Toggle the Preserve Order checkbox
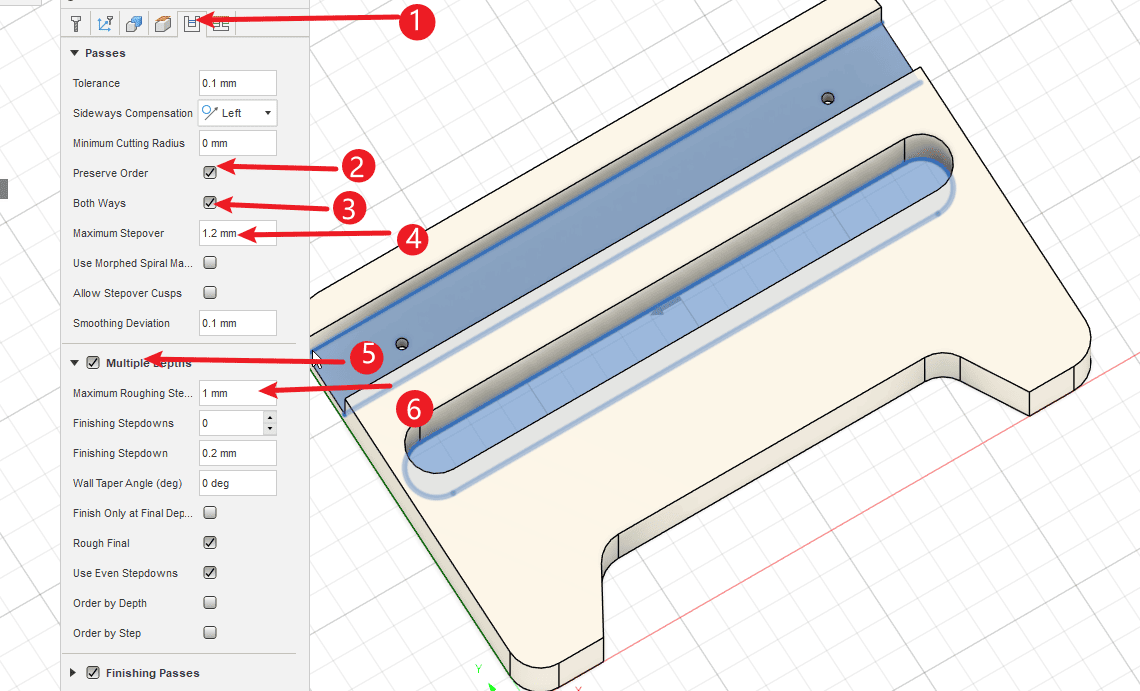The image size is (1140, 691). (210, 173)
